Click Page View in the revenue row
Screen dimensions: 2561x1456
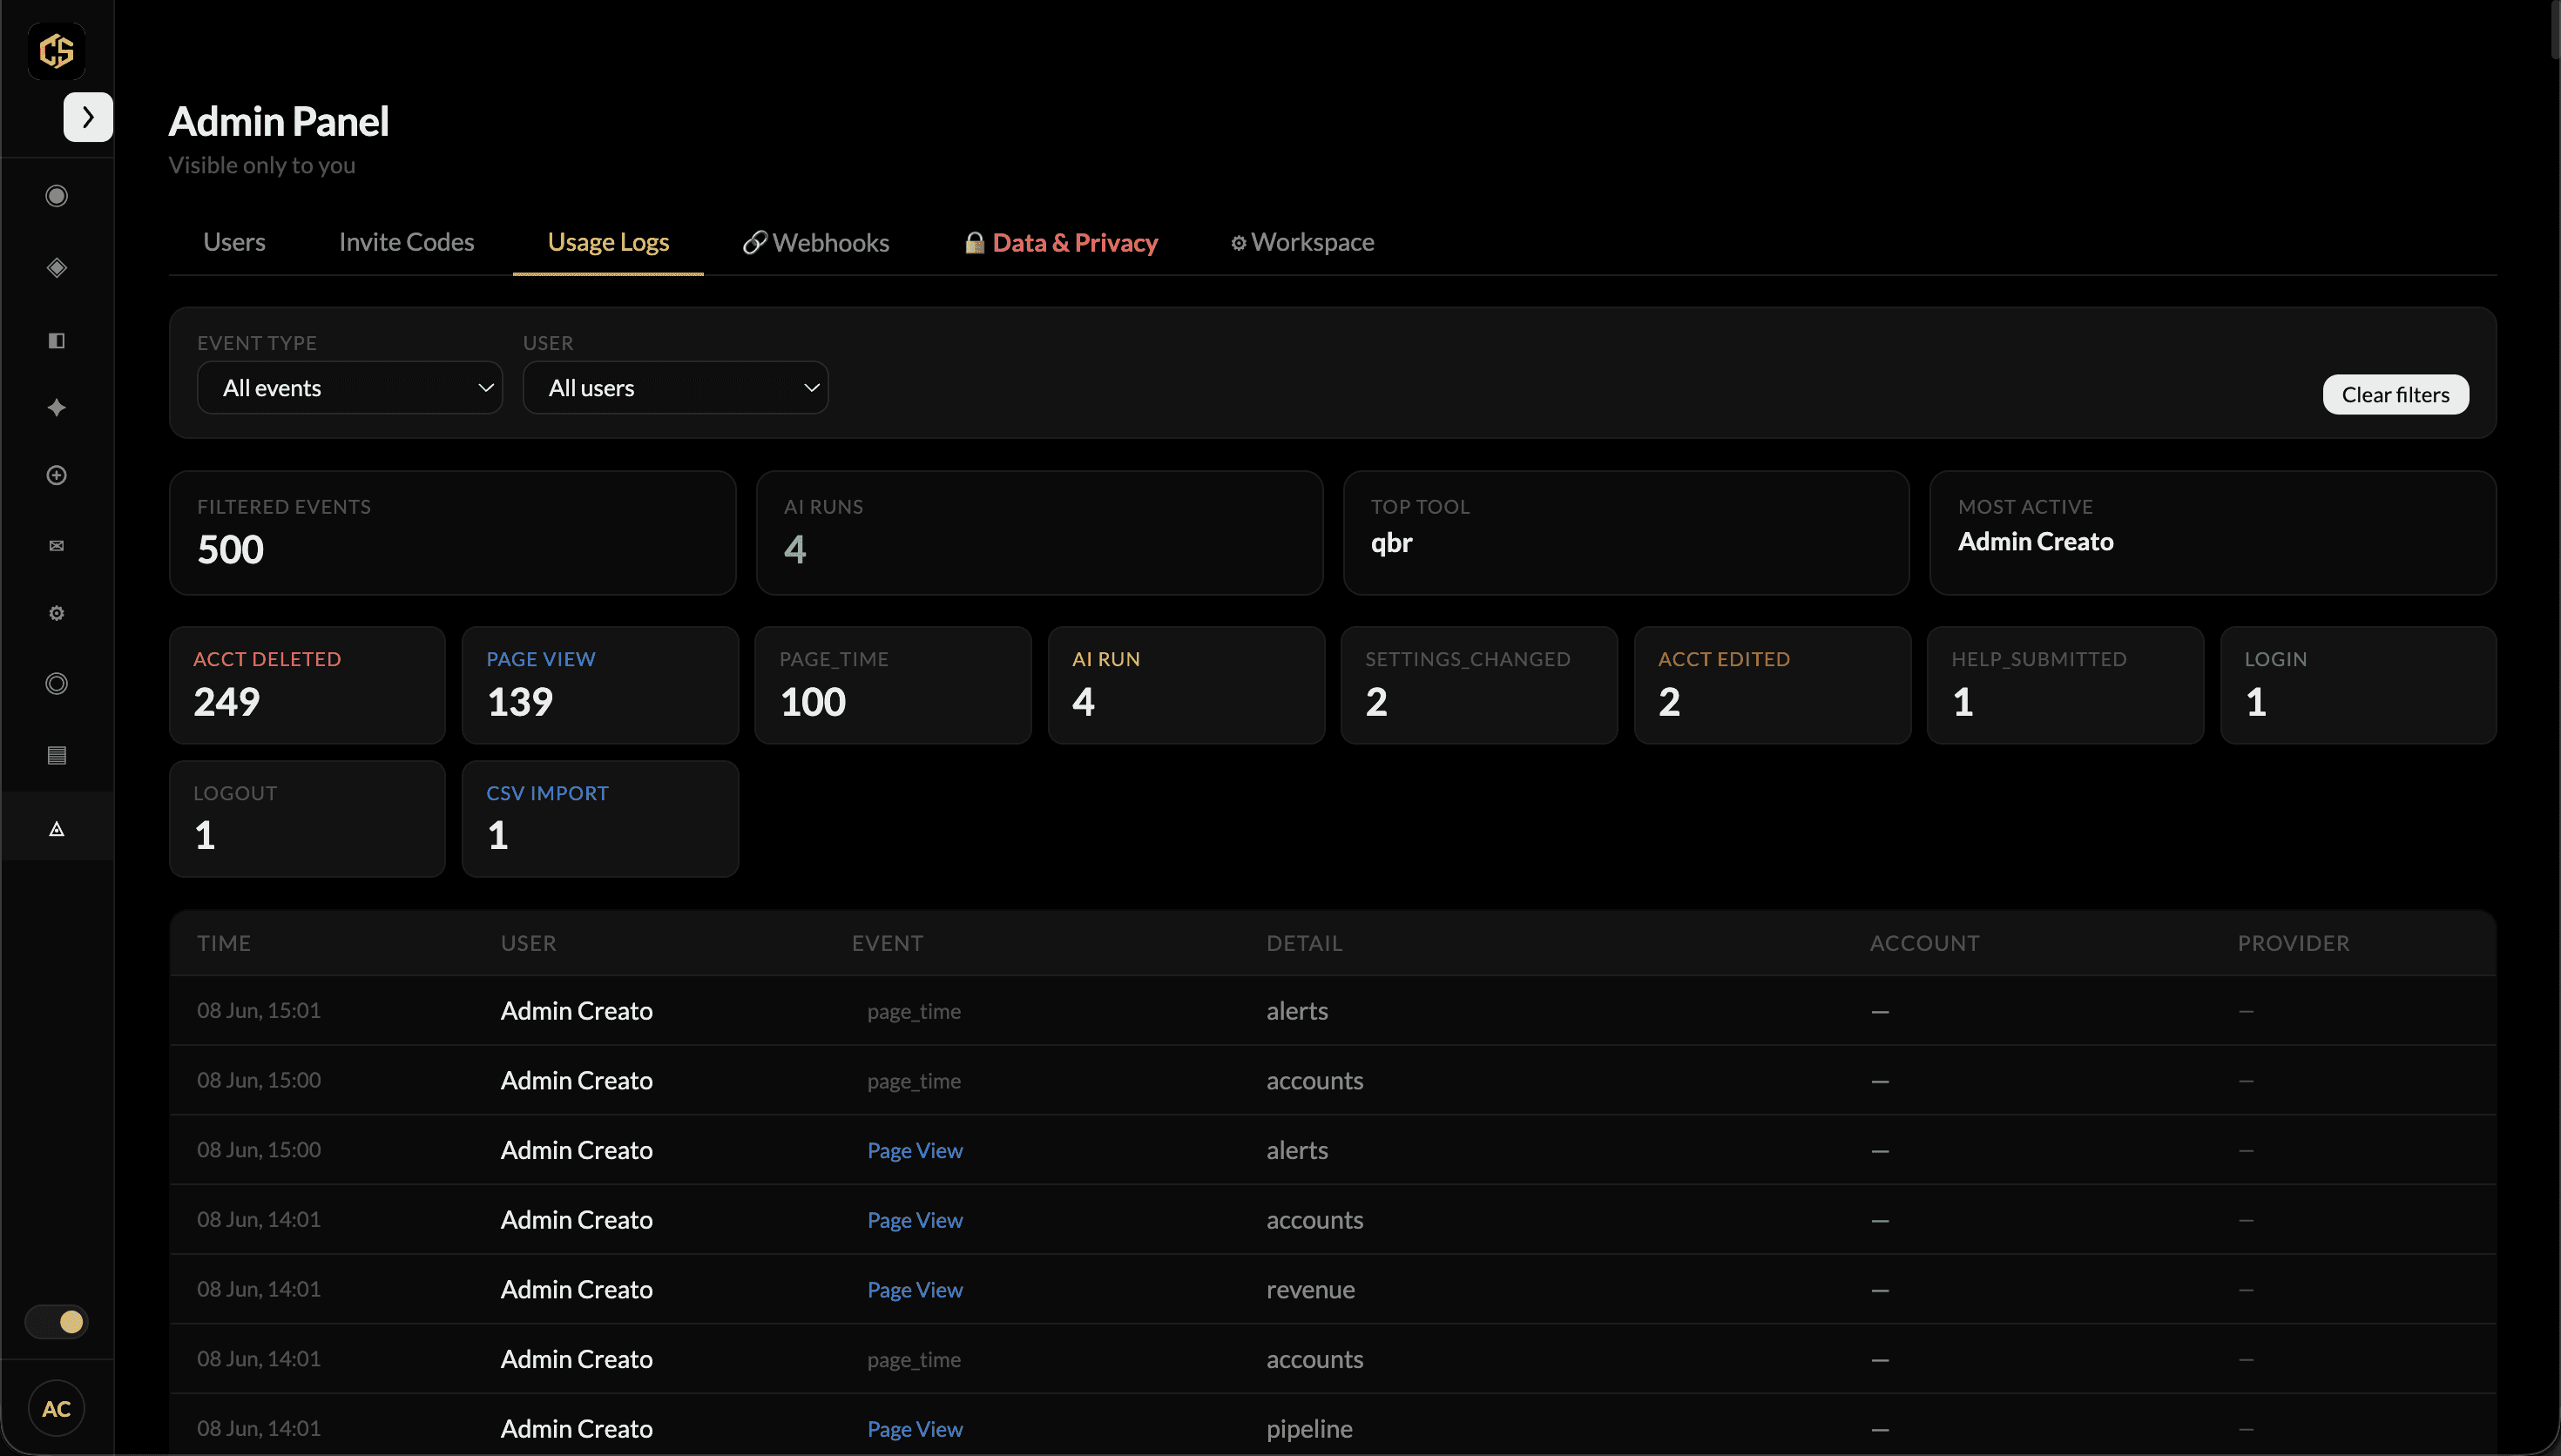(915, 1290)
